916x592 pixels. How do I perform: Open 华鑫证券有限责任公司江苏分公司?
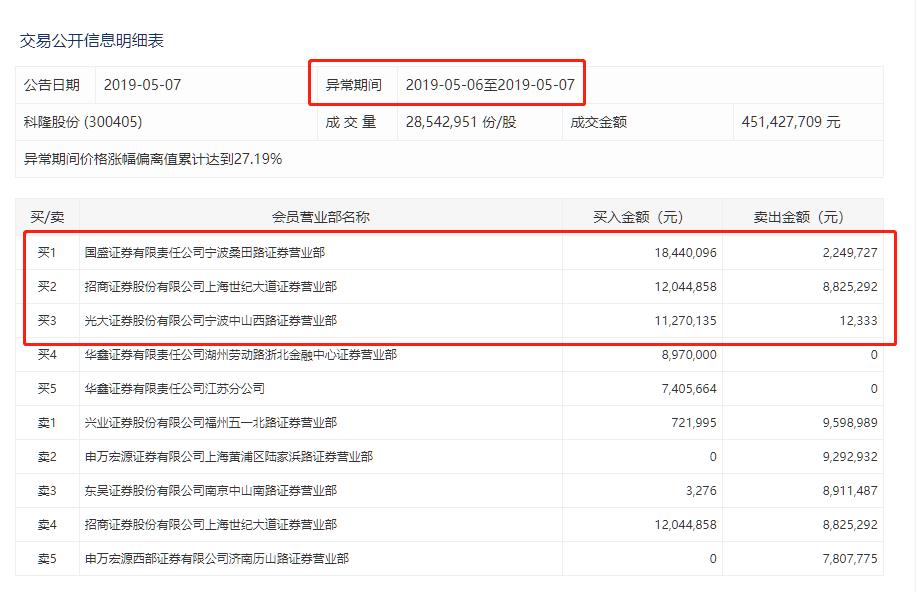pyautogui.click(x=175, y=388)
